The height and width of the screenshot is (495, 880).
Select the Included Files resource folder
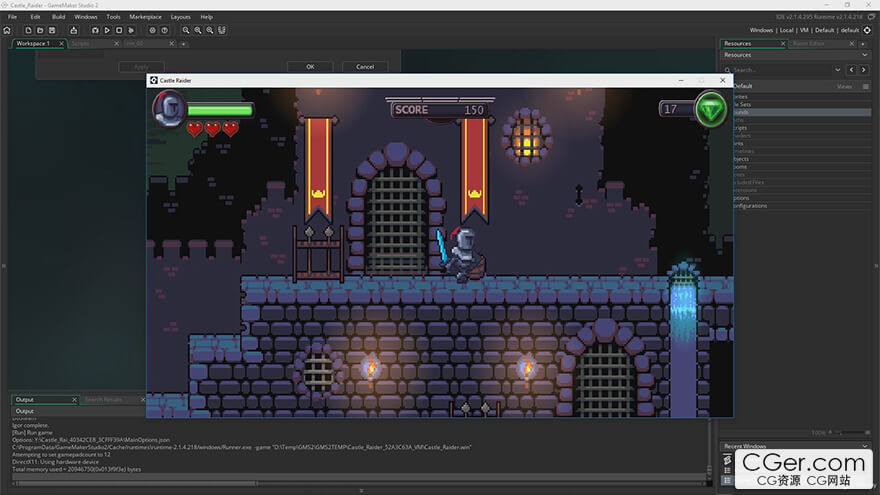(x=803, y=182)
